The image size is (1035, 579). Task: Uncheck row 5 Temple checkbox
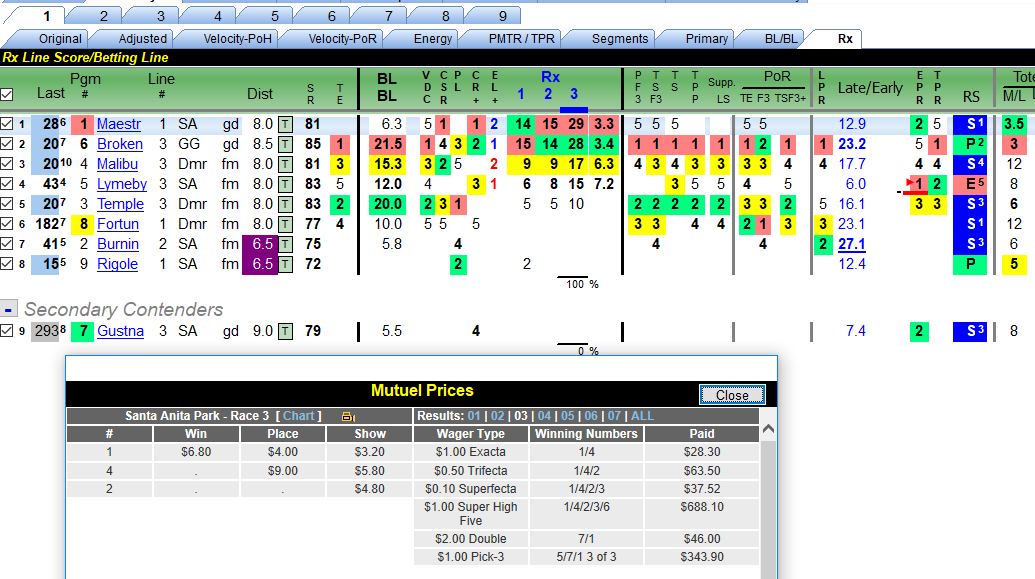coord(7,203)
